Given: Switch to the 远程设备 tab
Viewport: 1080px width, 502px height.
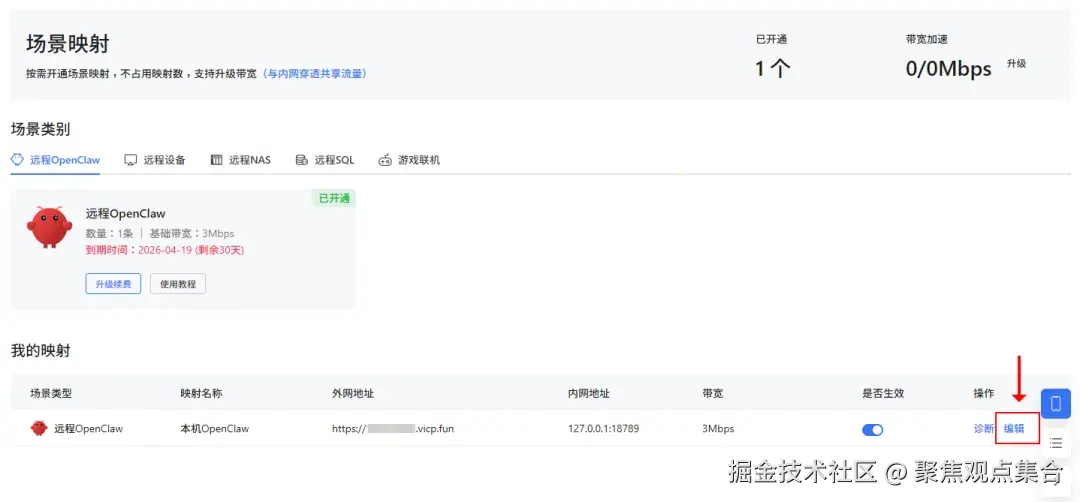Looking at the screenshot, I should click(x=155, y=160).
